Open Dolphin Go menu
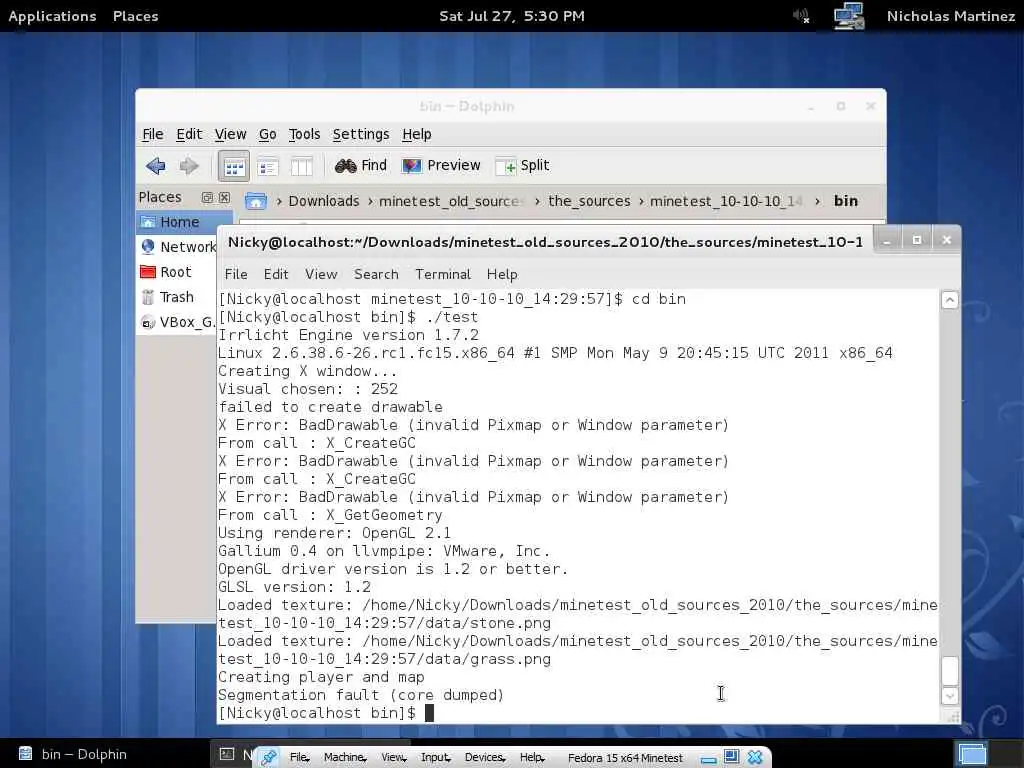Screen dimensions: 1024x768 [x=268, y=134]
